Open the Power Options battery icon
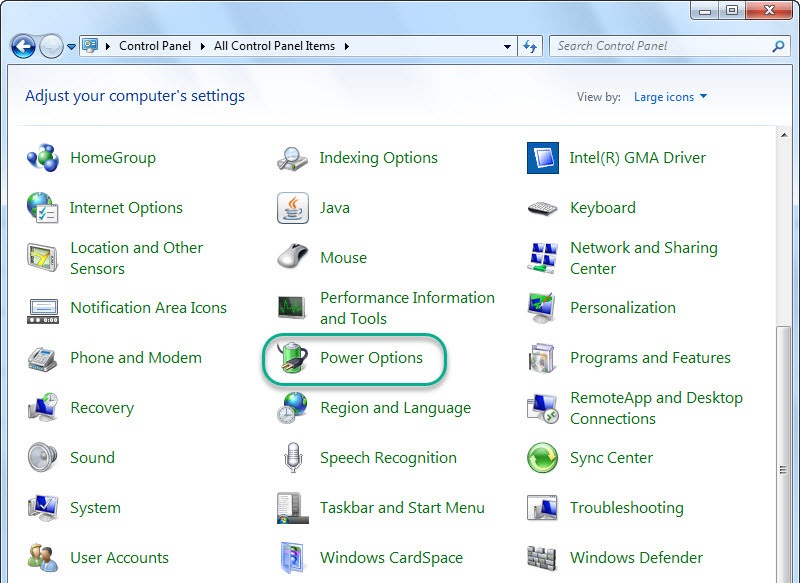The height and width of the screenshot is (583, 800). [293, 358]
